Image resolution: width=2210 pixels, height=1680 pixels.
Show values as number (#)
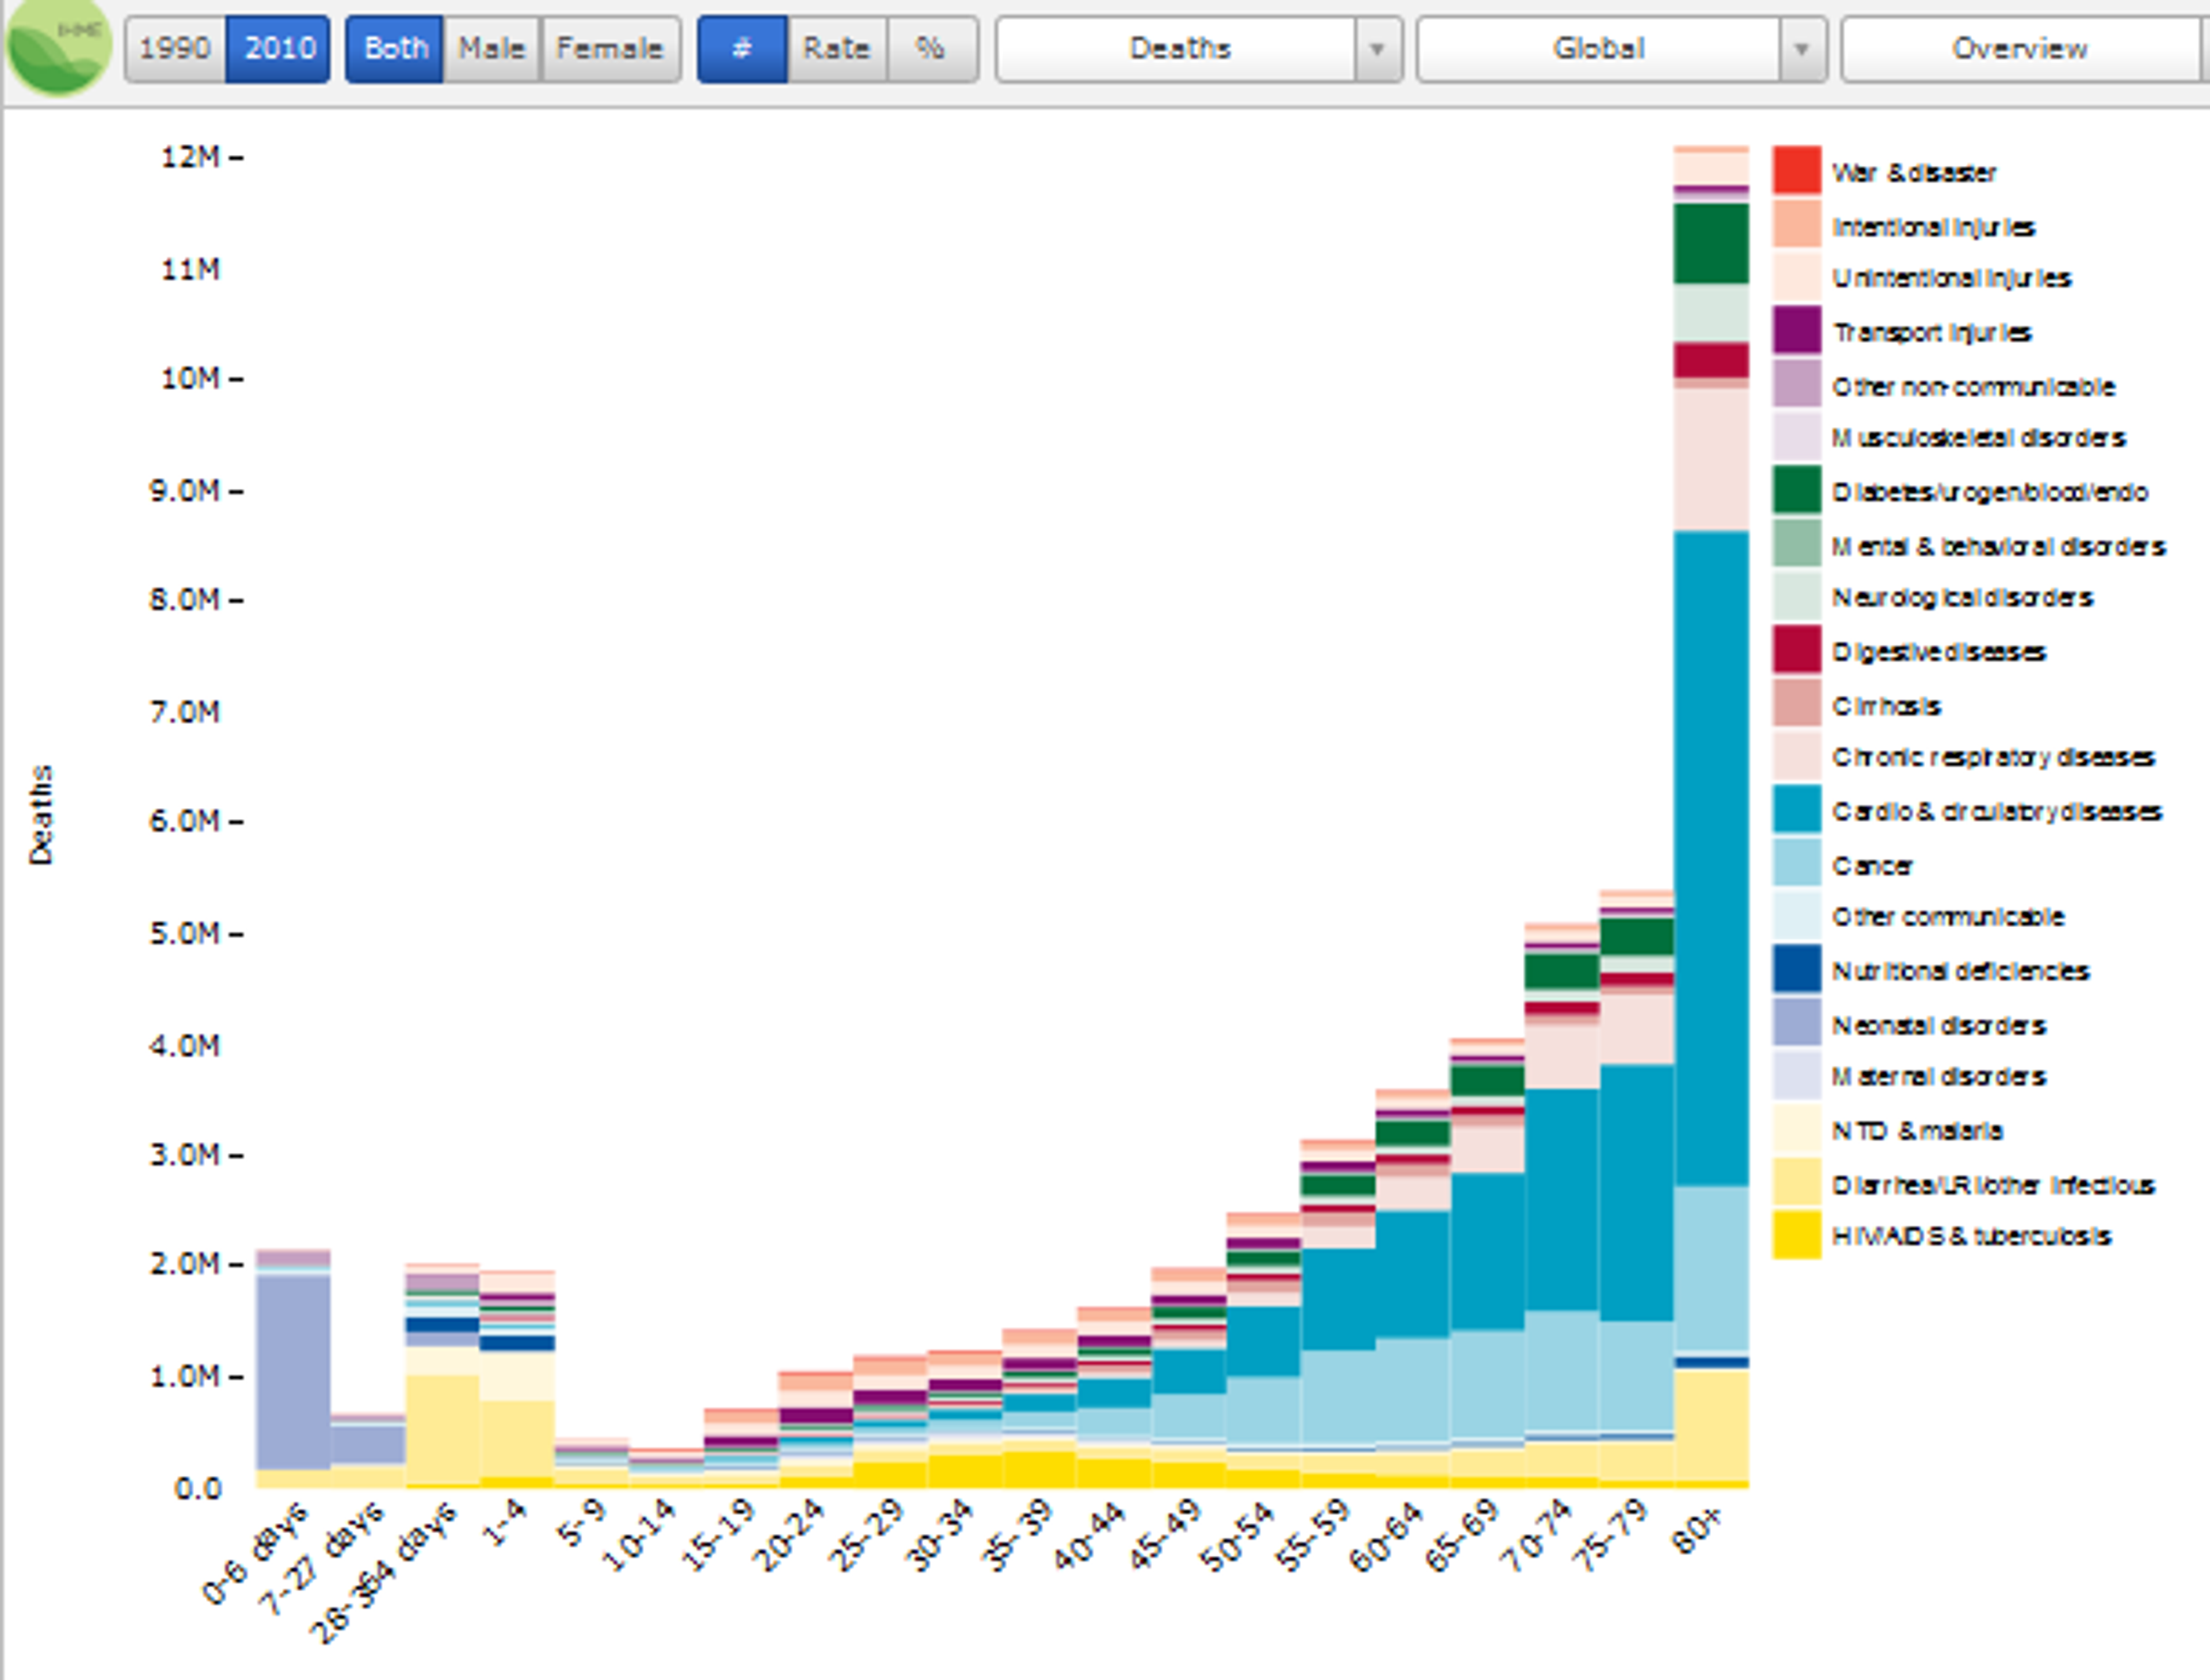(741, 48)
